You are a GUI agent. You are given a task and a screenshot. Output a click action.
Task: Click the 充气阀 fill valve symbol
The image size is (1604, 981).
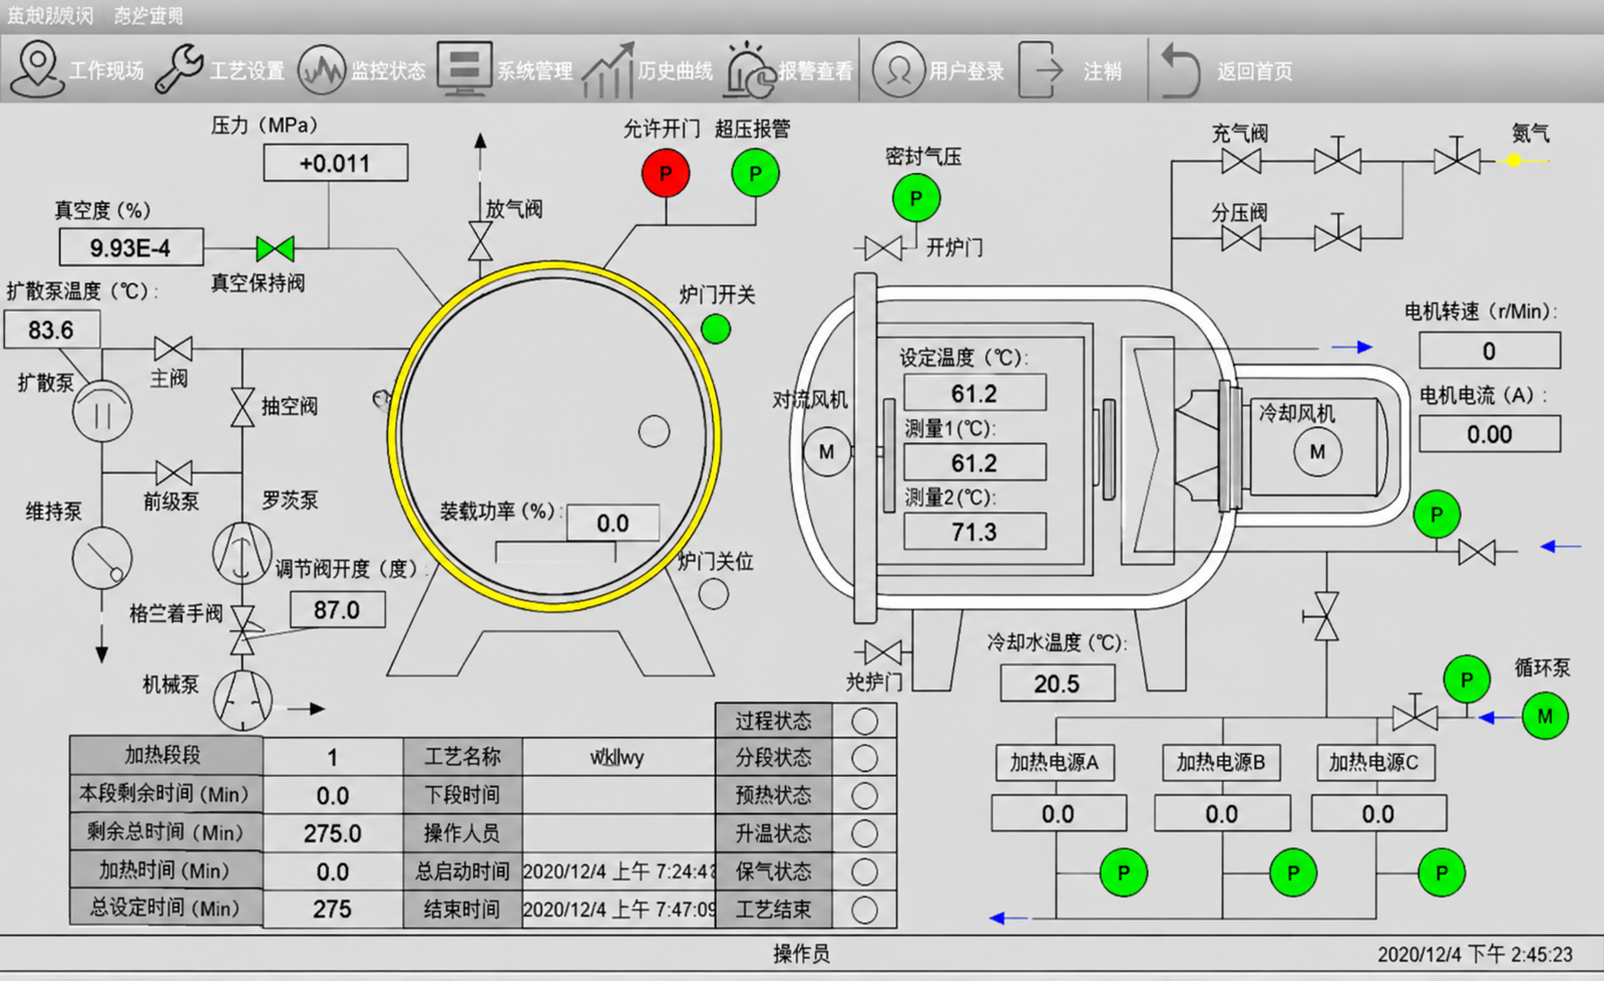click(1241, 161)
